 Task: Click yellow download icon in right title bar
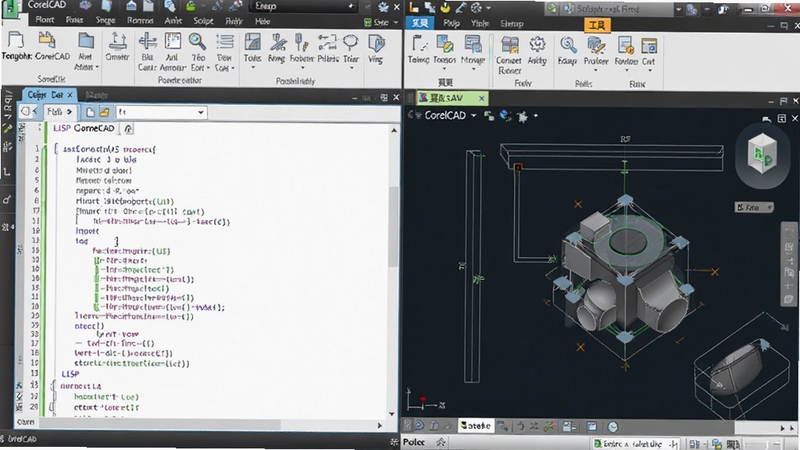pyautogui.click(x=445, y=7)
